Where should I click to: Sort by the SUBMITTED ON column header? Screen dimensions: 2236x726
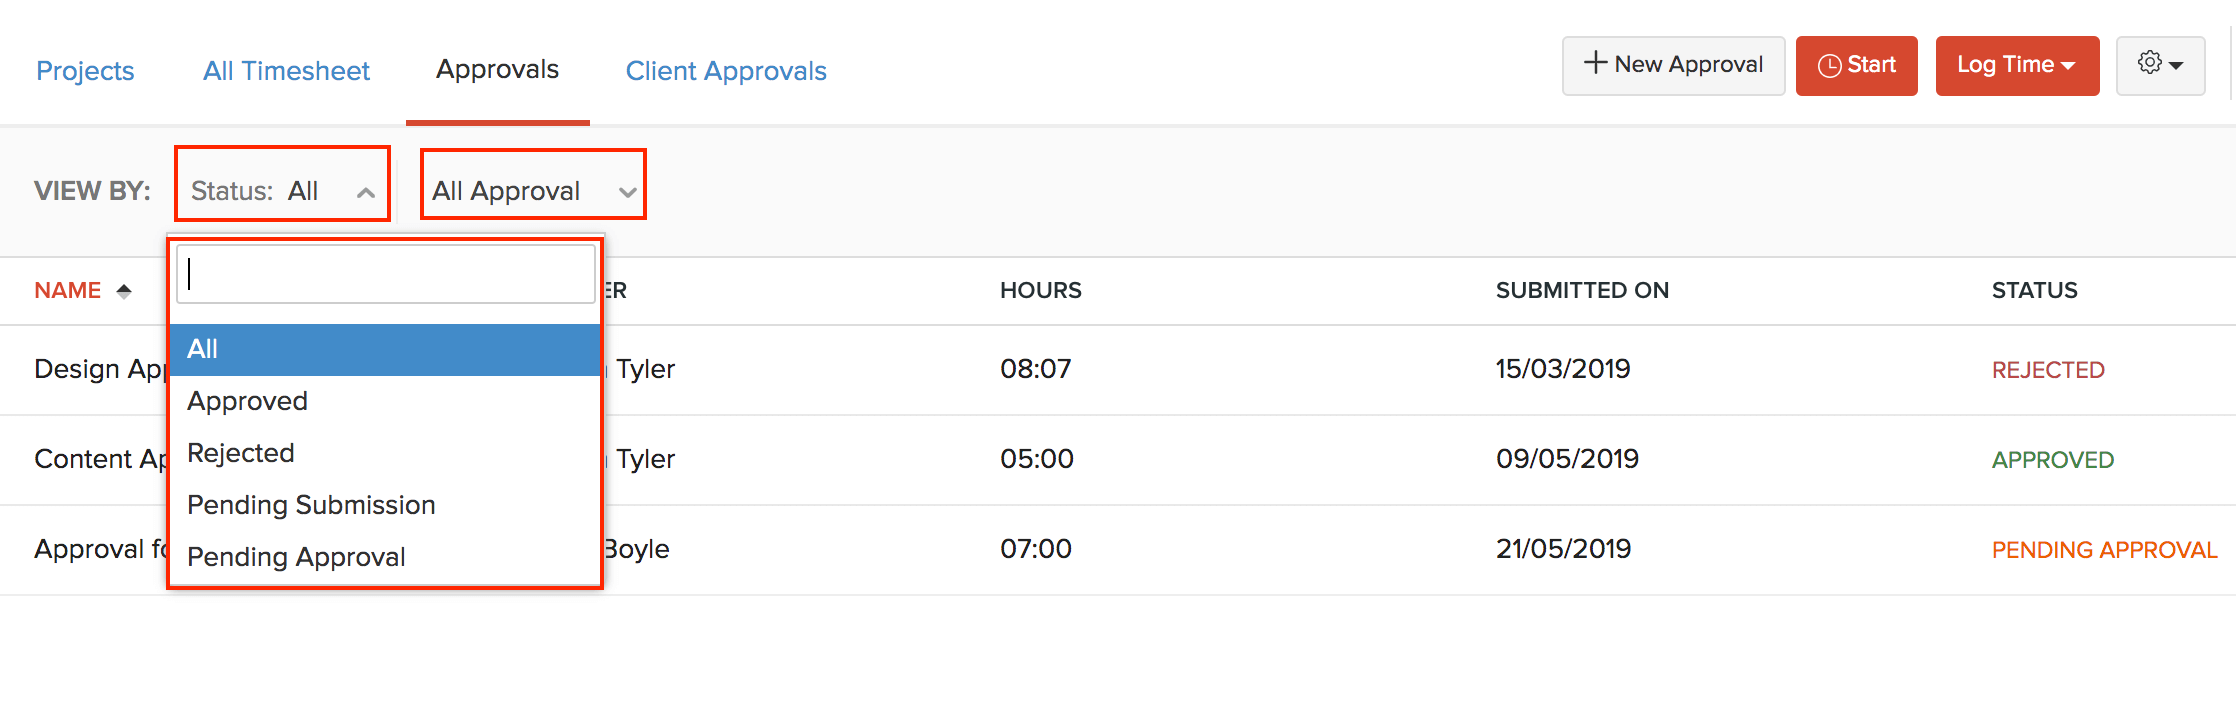point(1582,290)
